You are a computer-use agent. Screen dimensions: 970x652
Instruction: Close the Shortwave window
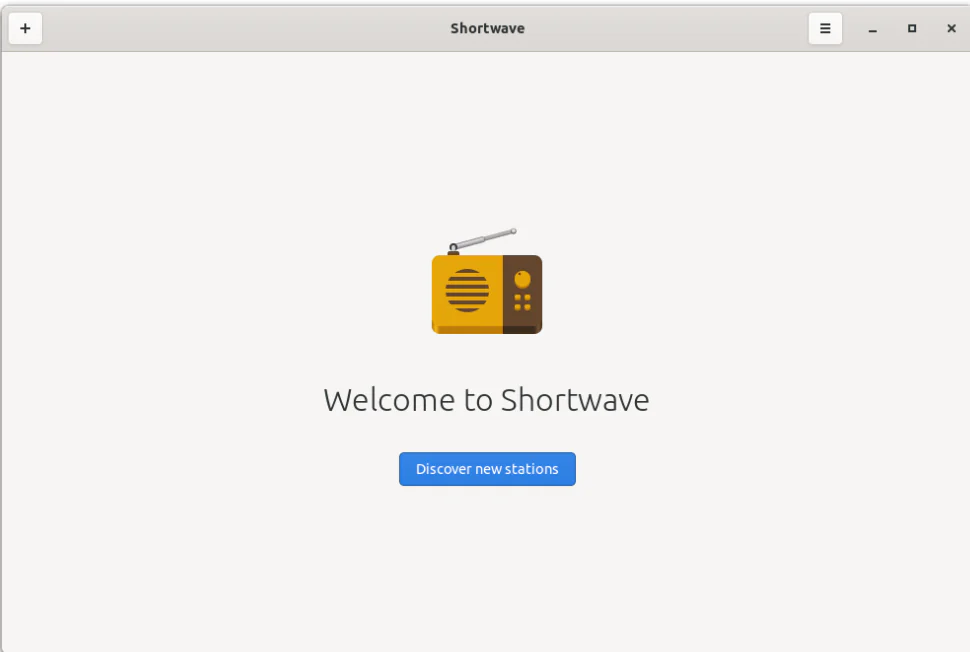point(951,28)
